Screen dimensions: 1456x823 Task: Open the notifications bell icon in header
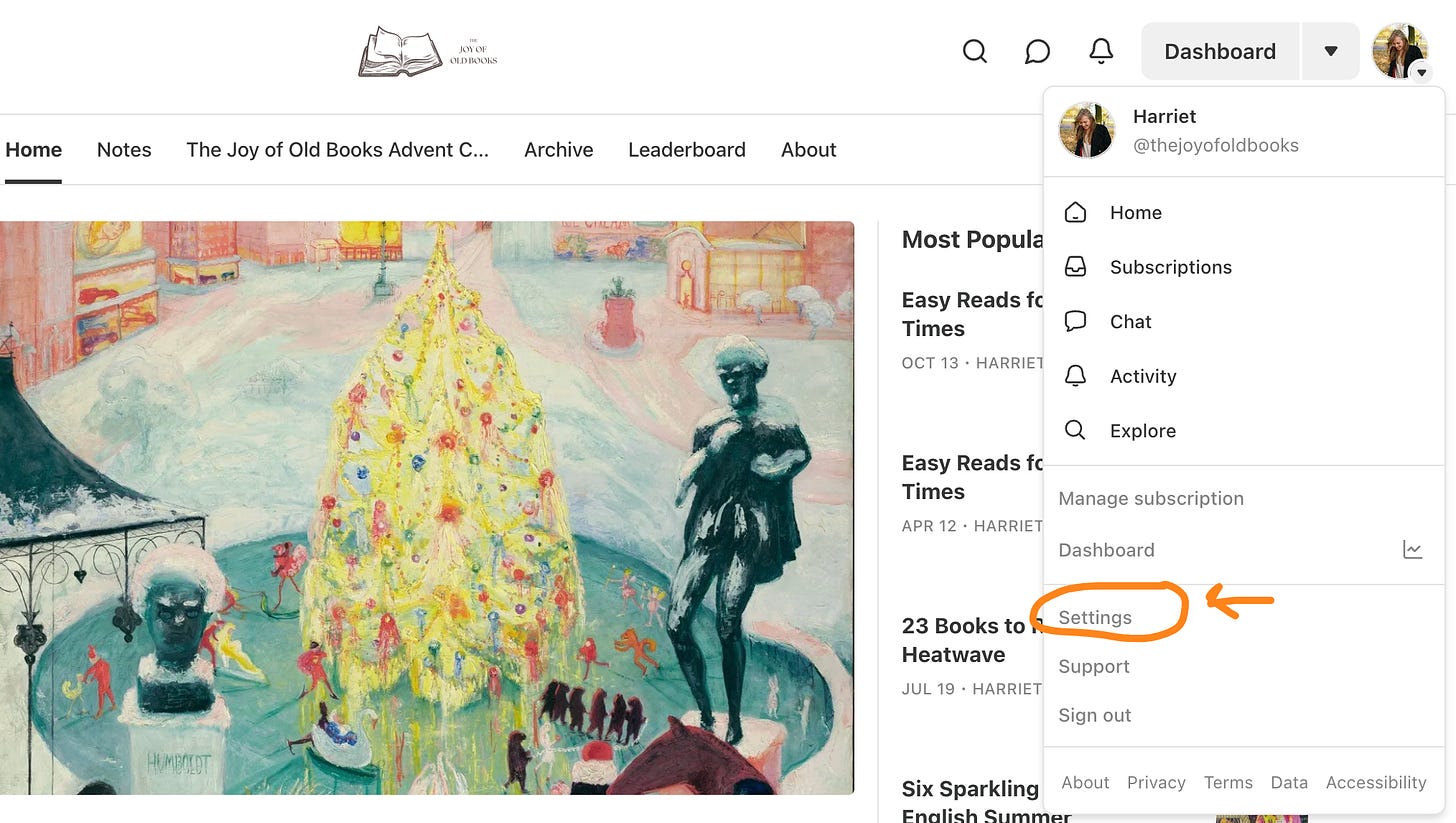[1100, 51]
